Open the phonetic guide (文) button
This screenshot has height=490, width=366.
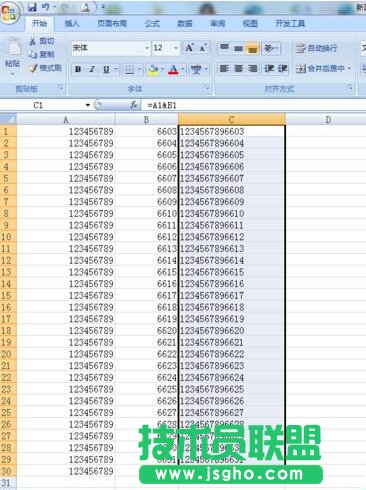point(196,69)
